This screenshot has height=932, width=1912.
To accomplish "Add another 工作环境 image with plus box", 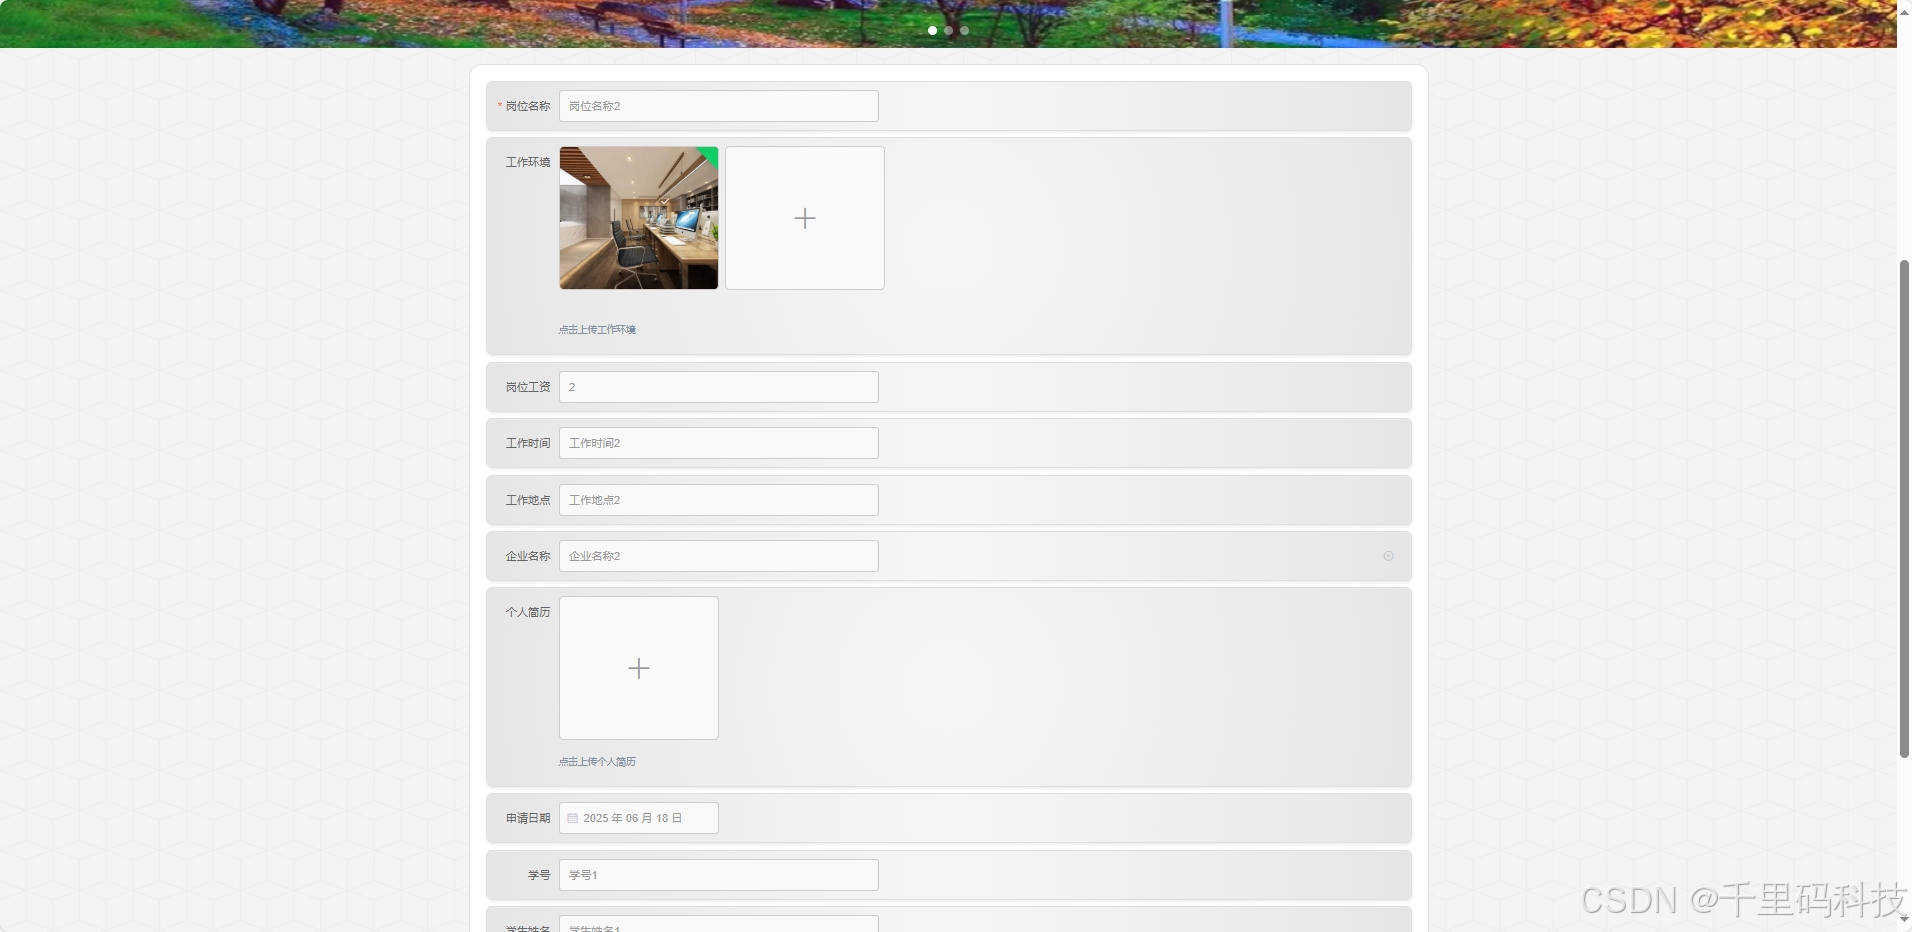I will coord(804,218).
